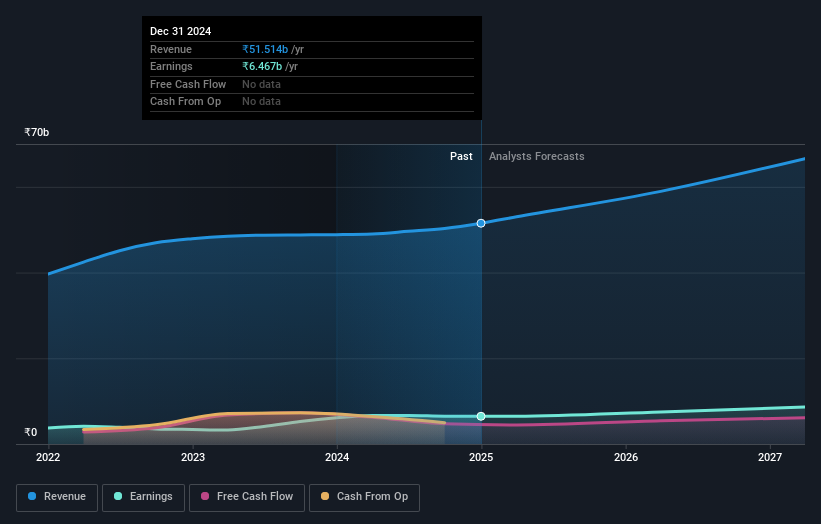Click the pink Free Cash Flow legend dot
Viewport: 821px width, 524px height.
205,496
